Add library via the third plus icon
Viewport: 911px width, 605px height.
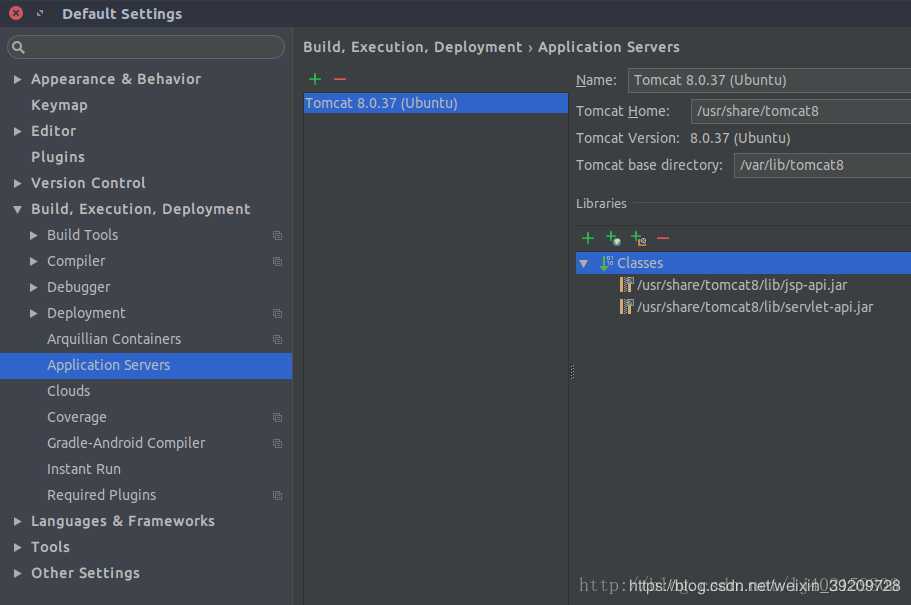[639, 238]
